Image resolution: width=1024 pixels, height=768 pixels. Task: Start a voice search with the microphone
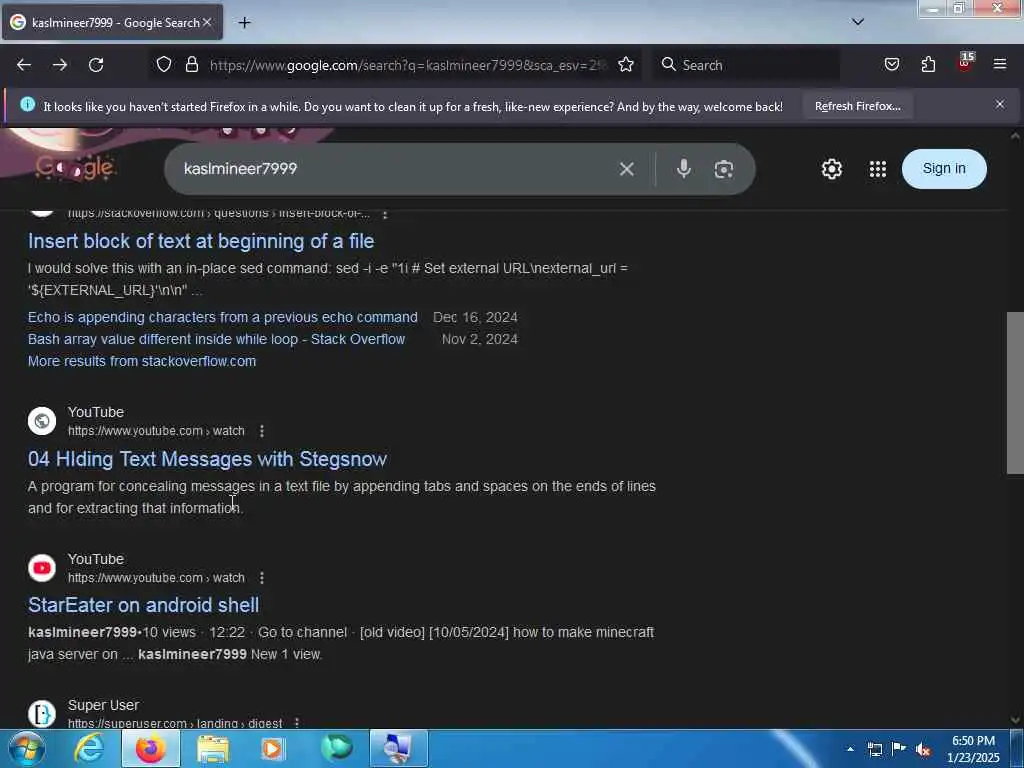[x=684, y=169]
